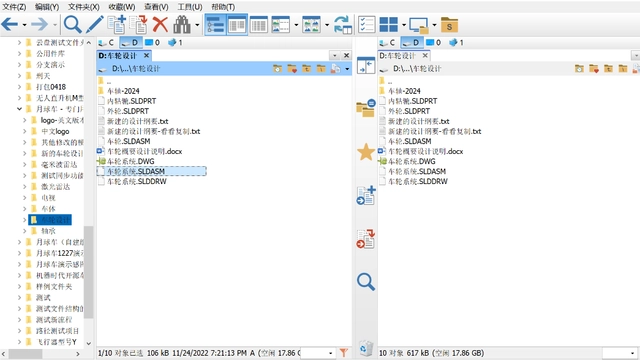Click the binoculars find files icon
Screen dimensions: 640x360
(x=182, y=25)
